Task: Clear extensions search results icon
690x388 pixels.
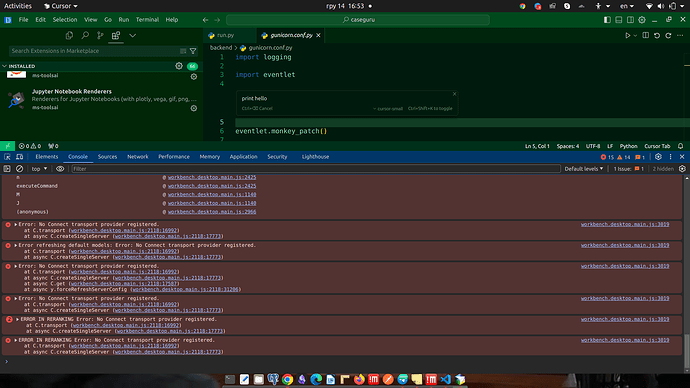Action: (x=183, y=51)
